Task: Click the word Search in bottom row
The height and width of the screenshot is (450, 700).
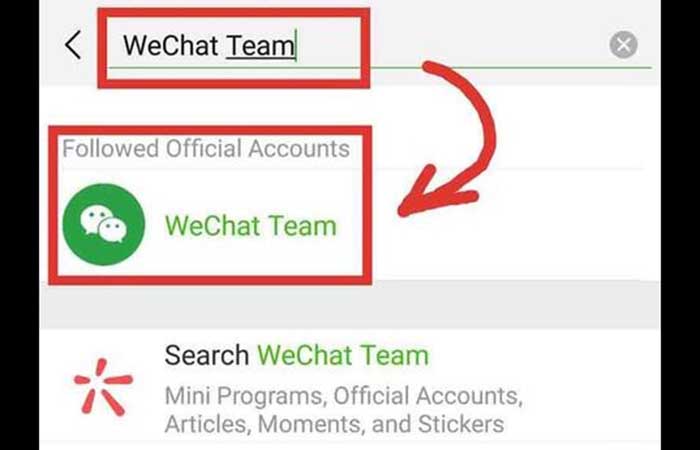Action: (207, 355)
